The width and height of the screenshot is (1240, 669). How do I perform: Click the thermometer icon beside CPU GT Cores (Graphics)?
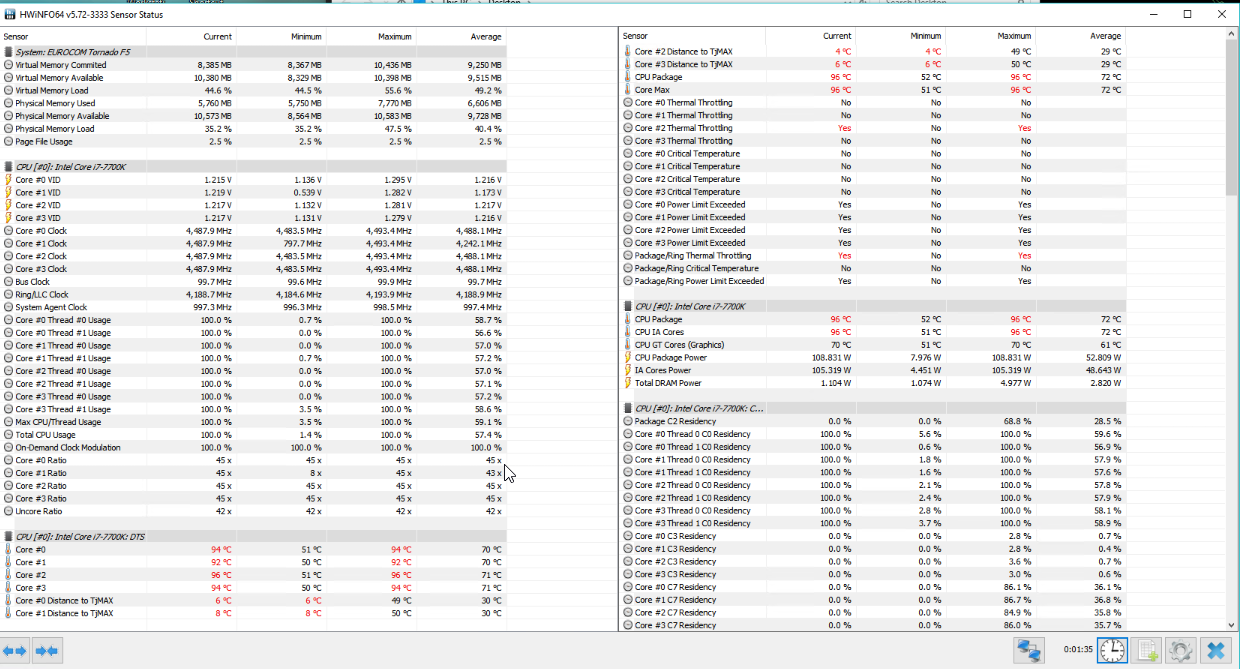coord(627,345)
